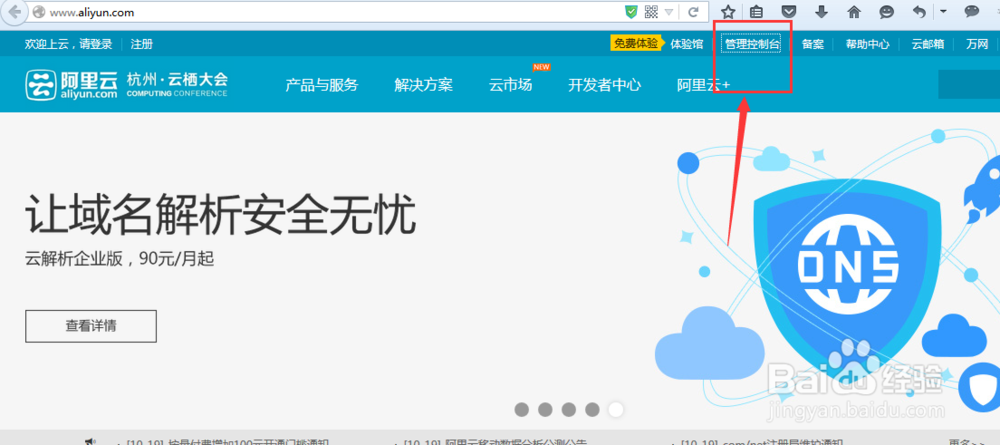The width and height of the screenshot is (1000, 445).
Task: Bookmark this page with star icon
Action: tap(728, 12)
